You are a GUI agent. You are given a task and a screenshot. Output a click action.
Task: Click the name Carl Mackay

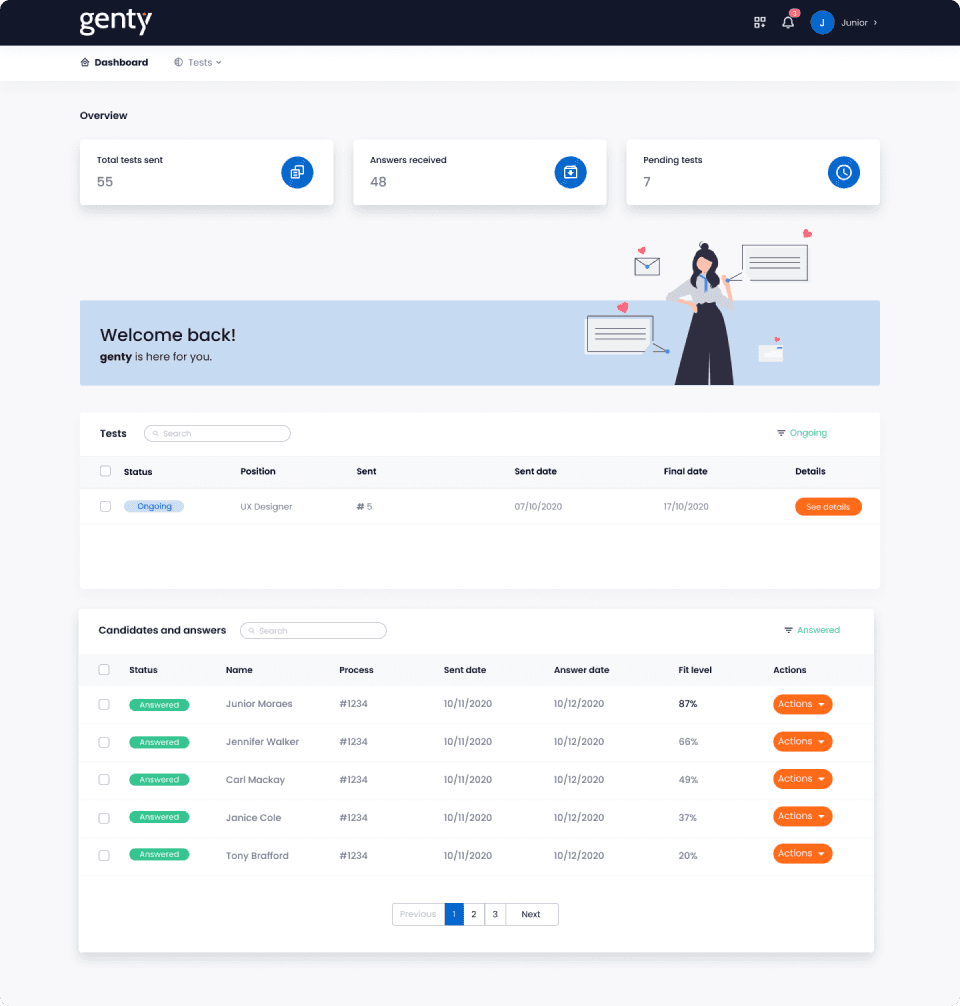coord(255,780)
